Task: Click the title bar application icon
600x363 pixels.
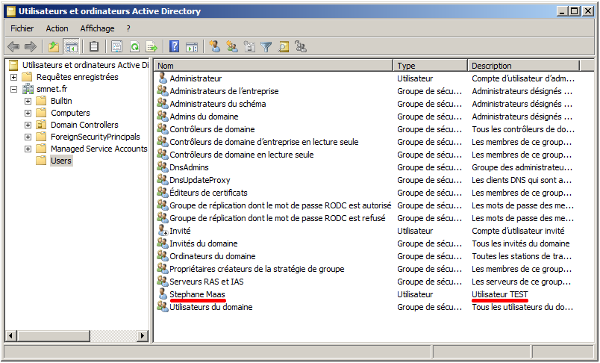Action: (11, 11)
